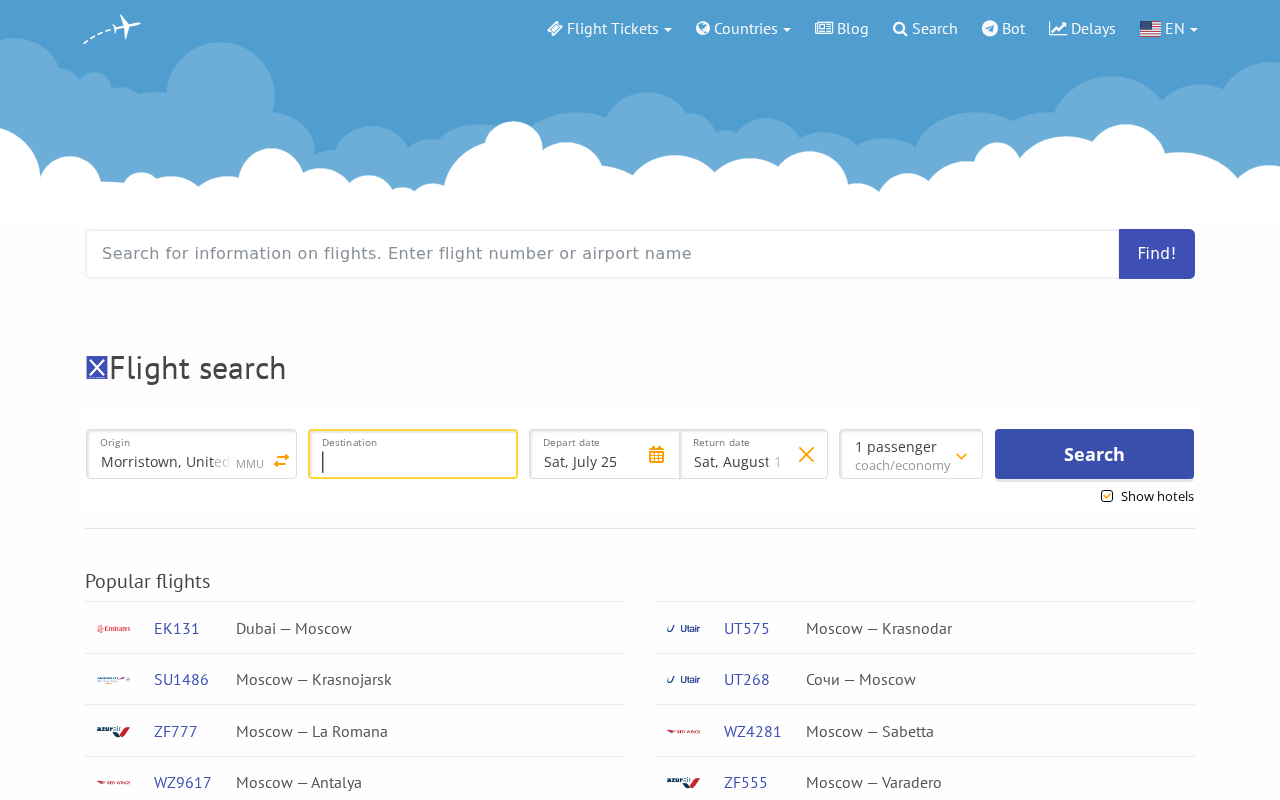
Task: Click the Сочи — Moscow route text
Action: click(861, 679)
